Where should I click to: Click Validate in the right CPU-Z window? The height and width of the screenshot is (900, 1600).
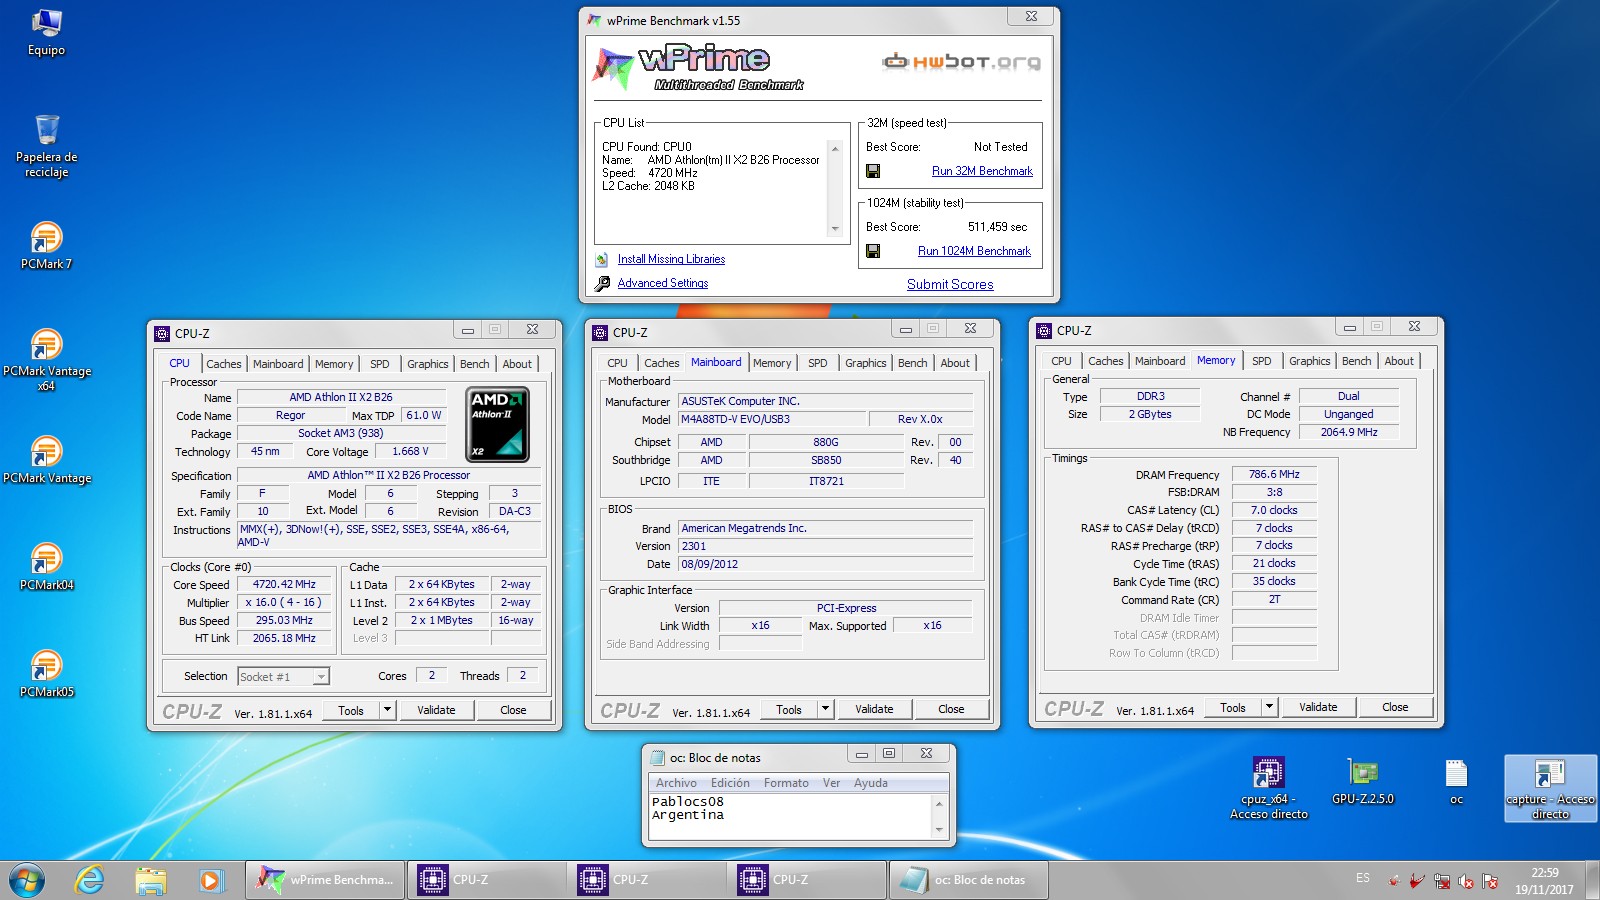[x=1318, y=707]
